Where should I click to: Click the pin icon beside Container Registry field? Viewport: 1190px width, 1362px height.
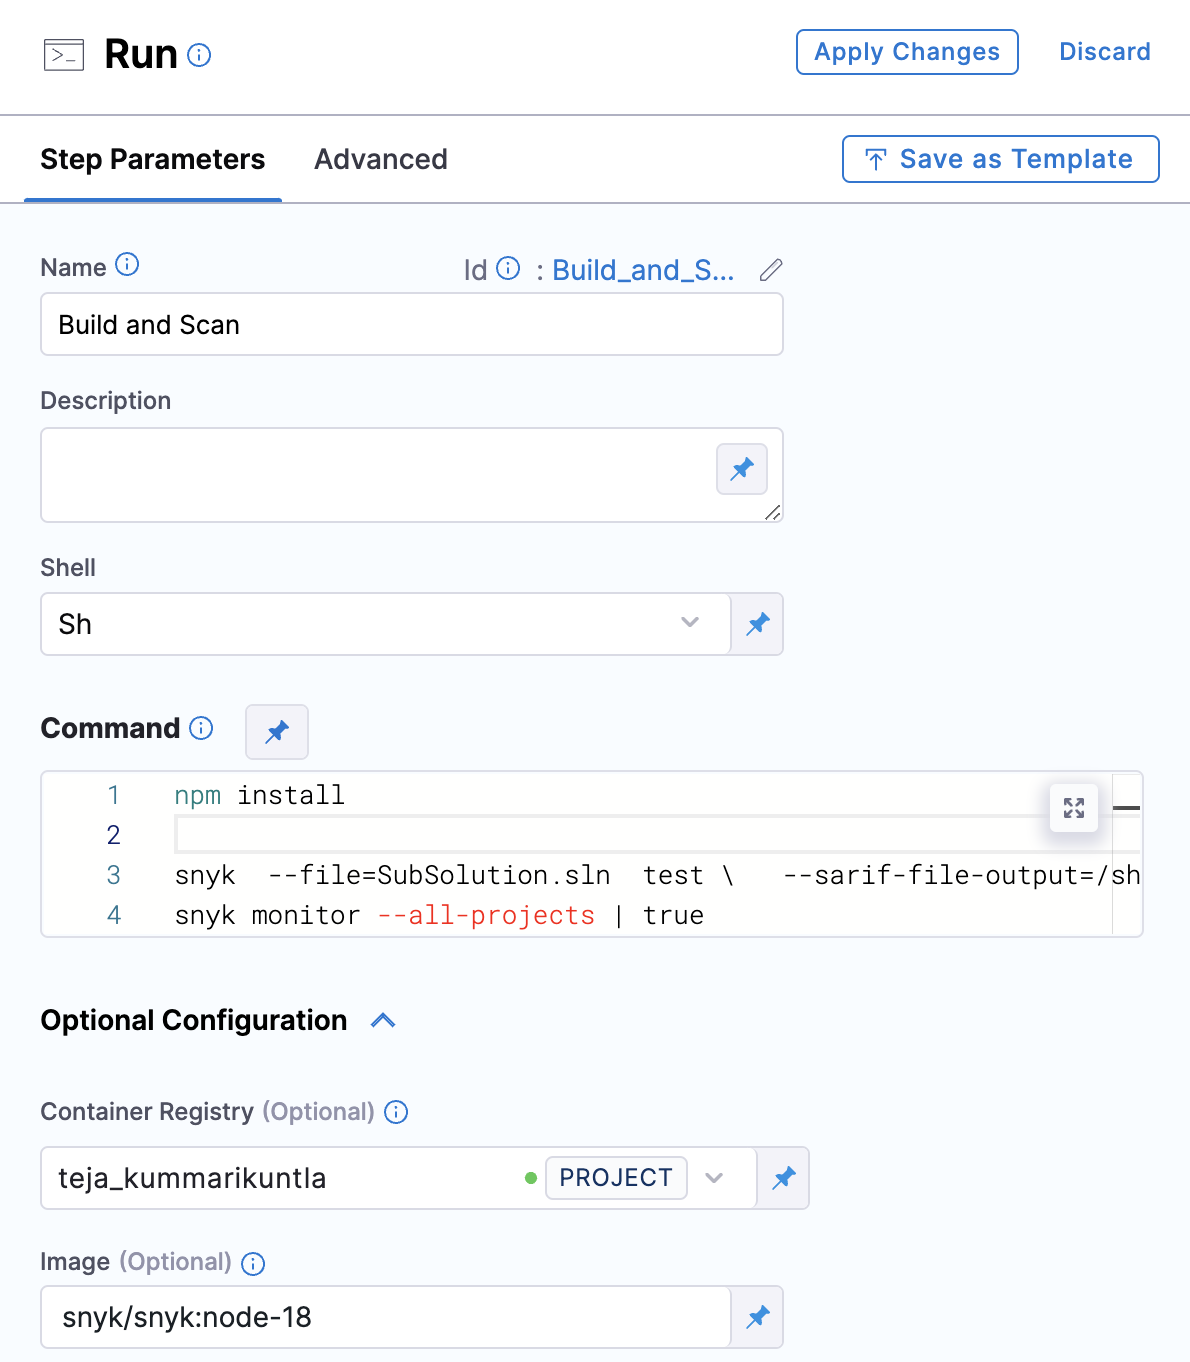[x=784, y=1178]
